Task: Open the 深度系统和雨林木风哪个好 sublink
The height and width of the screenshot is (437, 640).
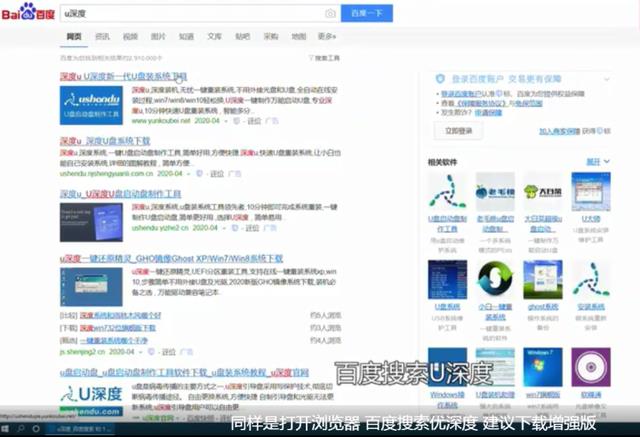Action: 120,315
